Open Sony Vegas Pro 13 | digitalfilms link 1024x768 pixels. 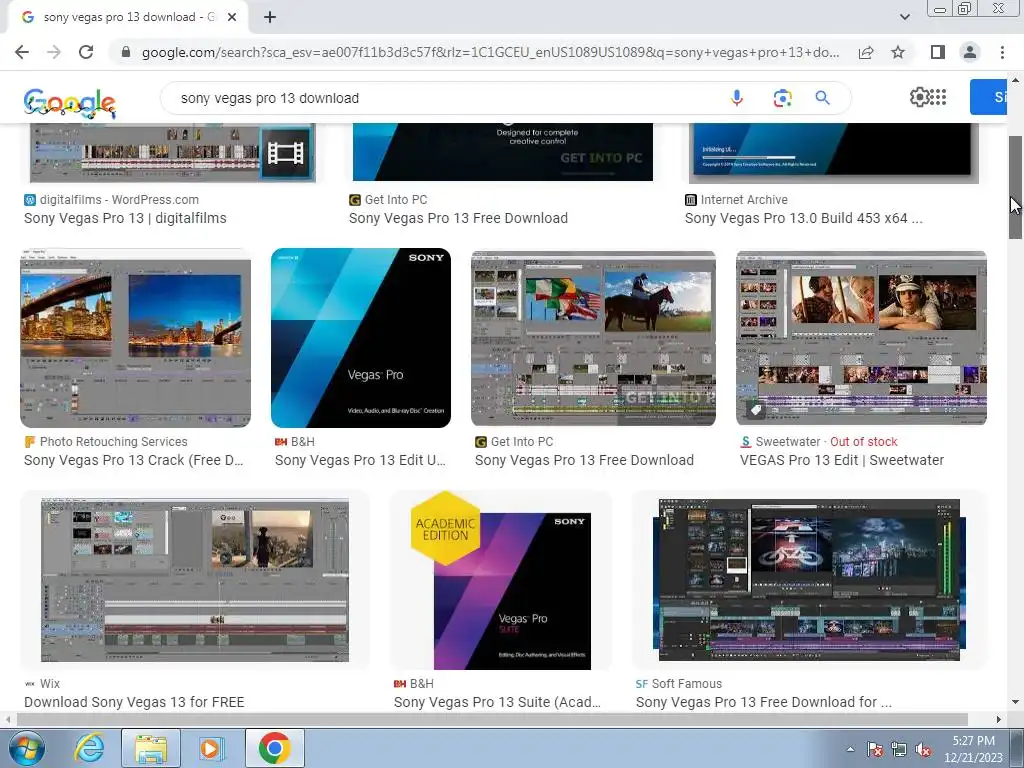click(x=125, y=218)
